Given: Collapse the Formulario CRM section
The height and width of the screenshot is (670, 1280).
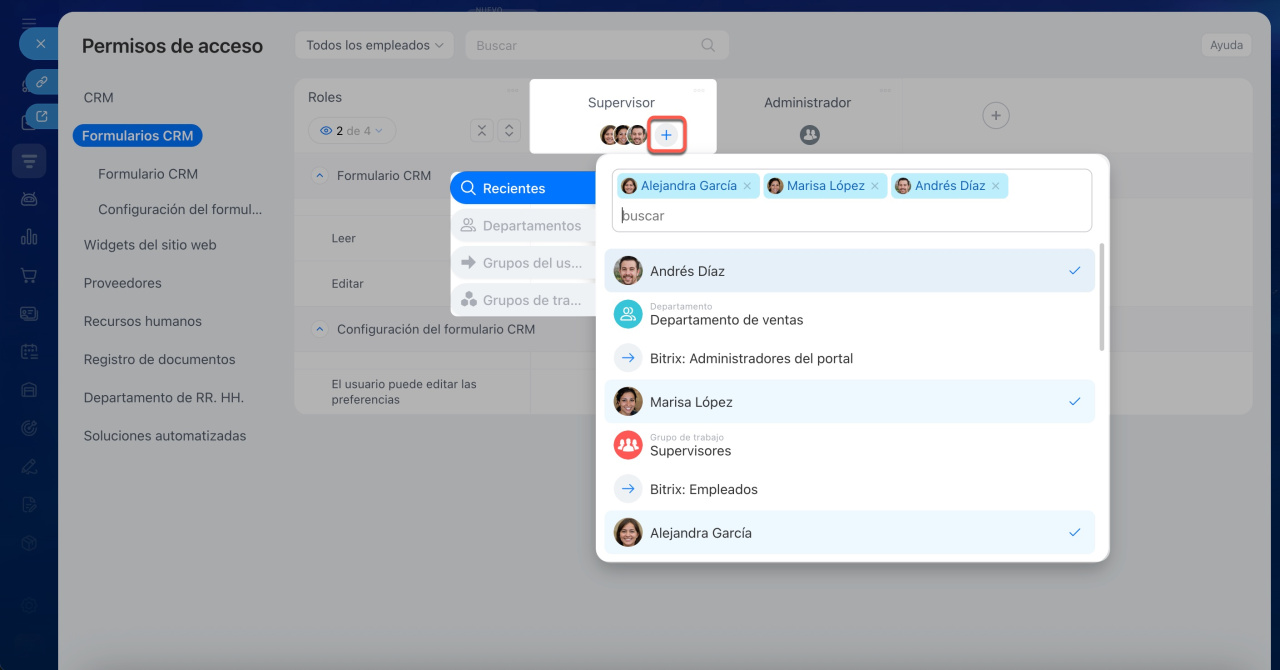Looking at the screenshot, I should tap(320, 175).
